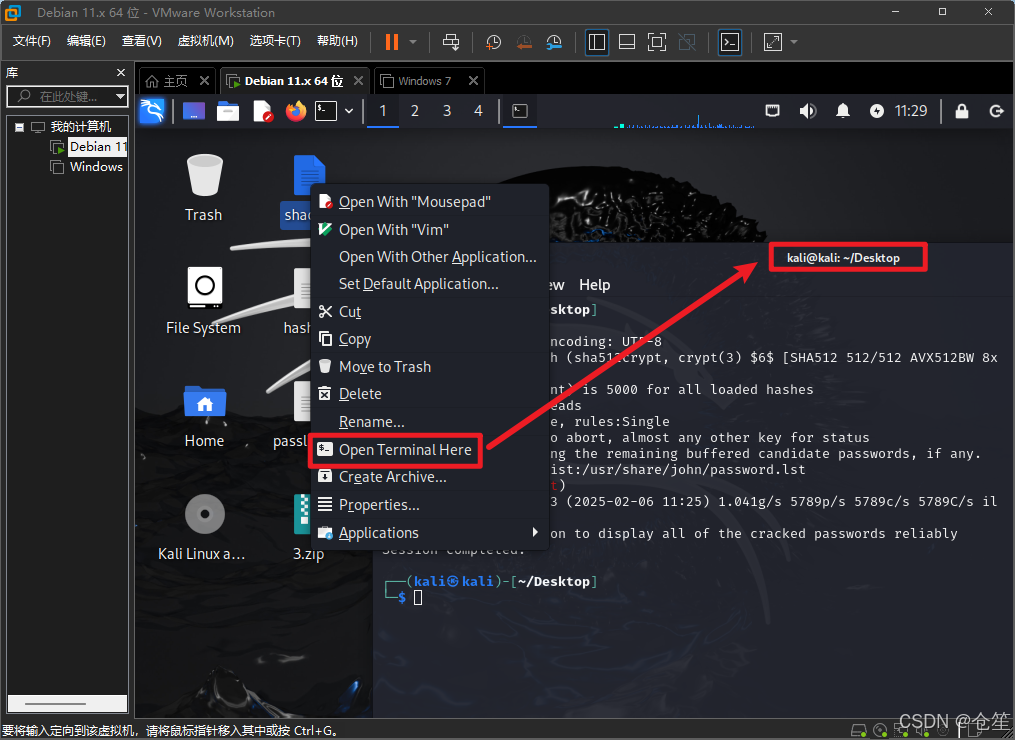Expand the Applications submenu
This screenshot has width=1015, height=740.
(429, 533)
